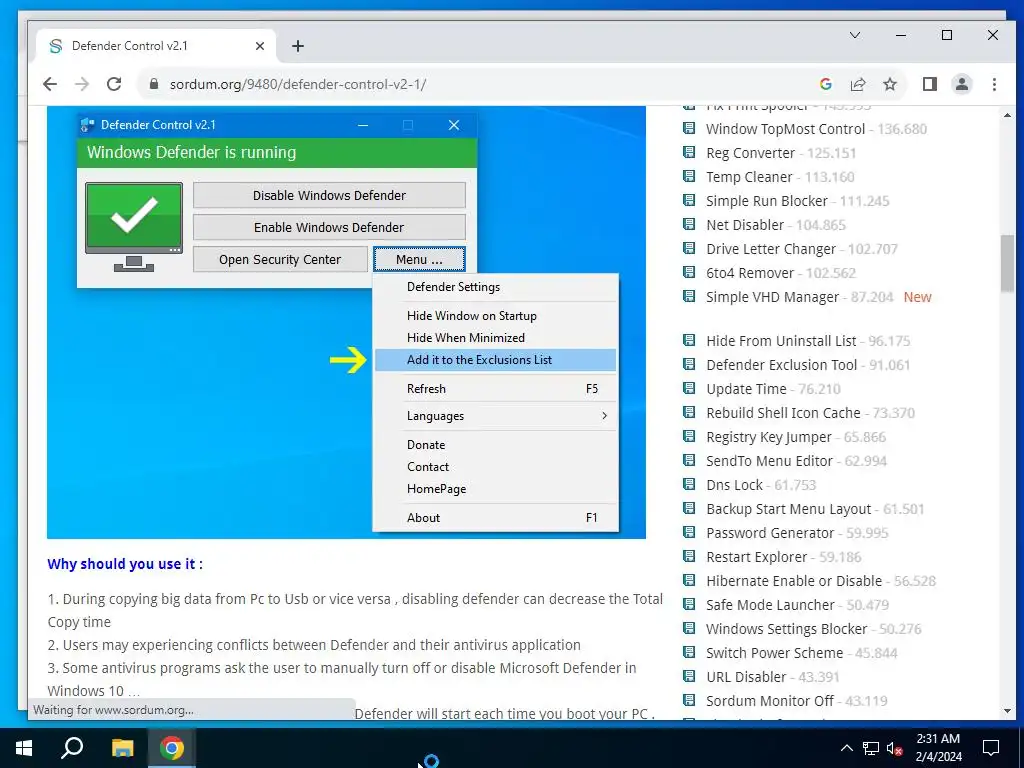1024x768 pixels.
Task: Click the address bar URL field
Action: point(483,84)
